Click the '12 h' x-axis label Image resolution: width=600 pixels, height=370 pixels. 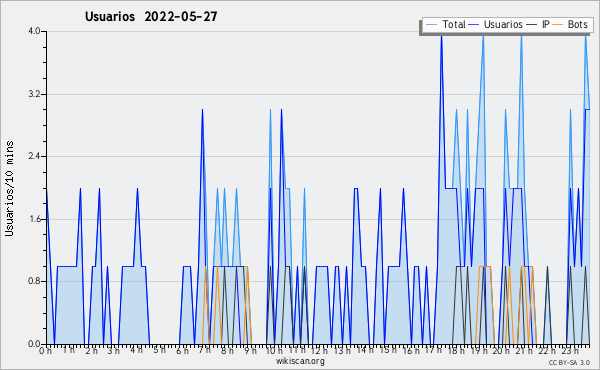[x=319, y=350]
